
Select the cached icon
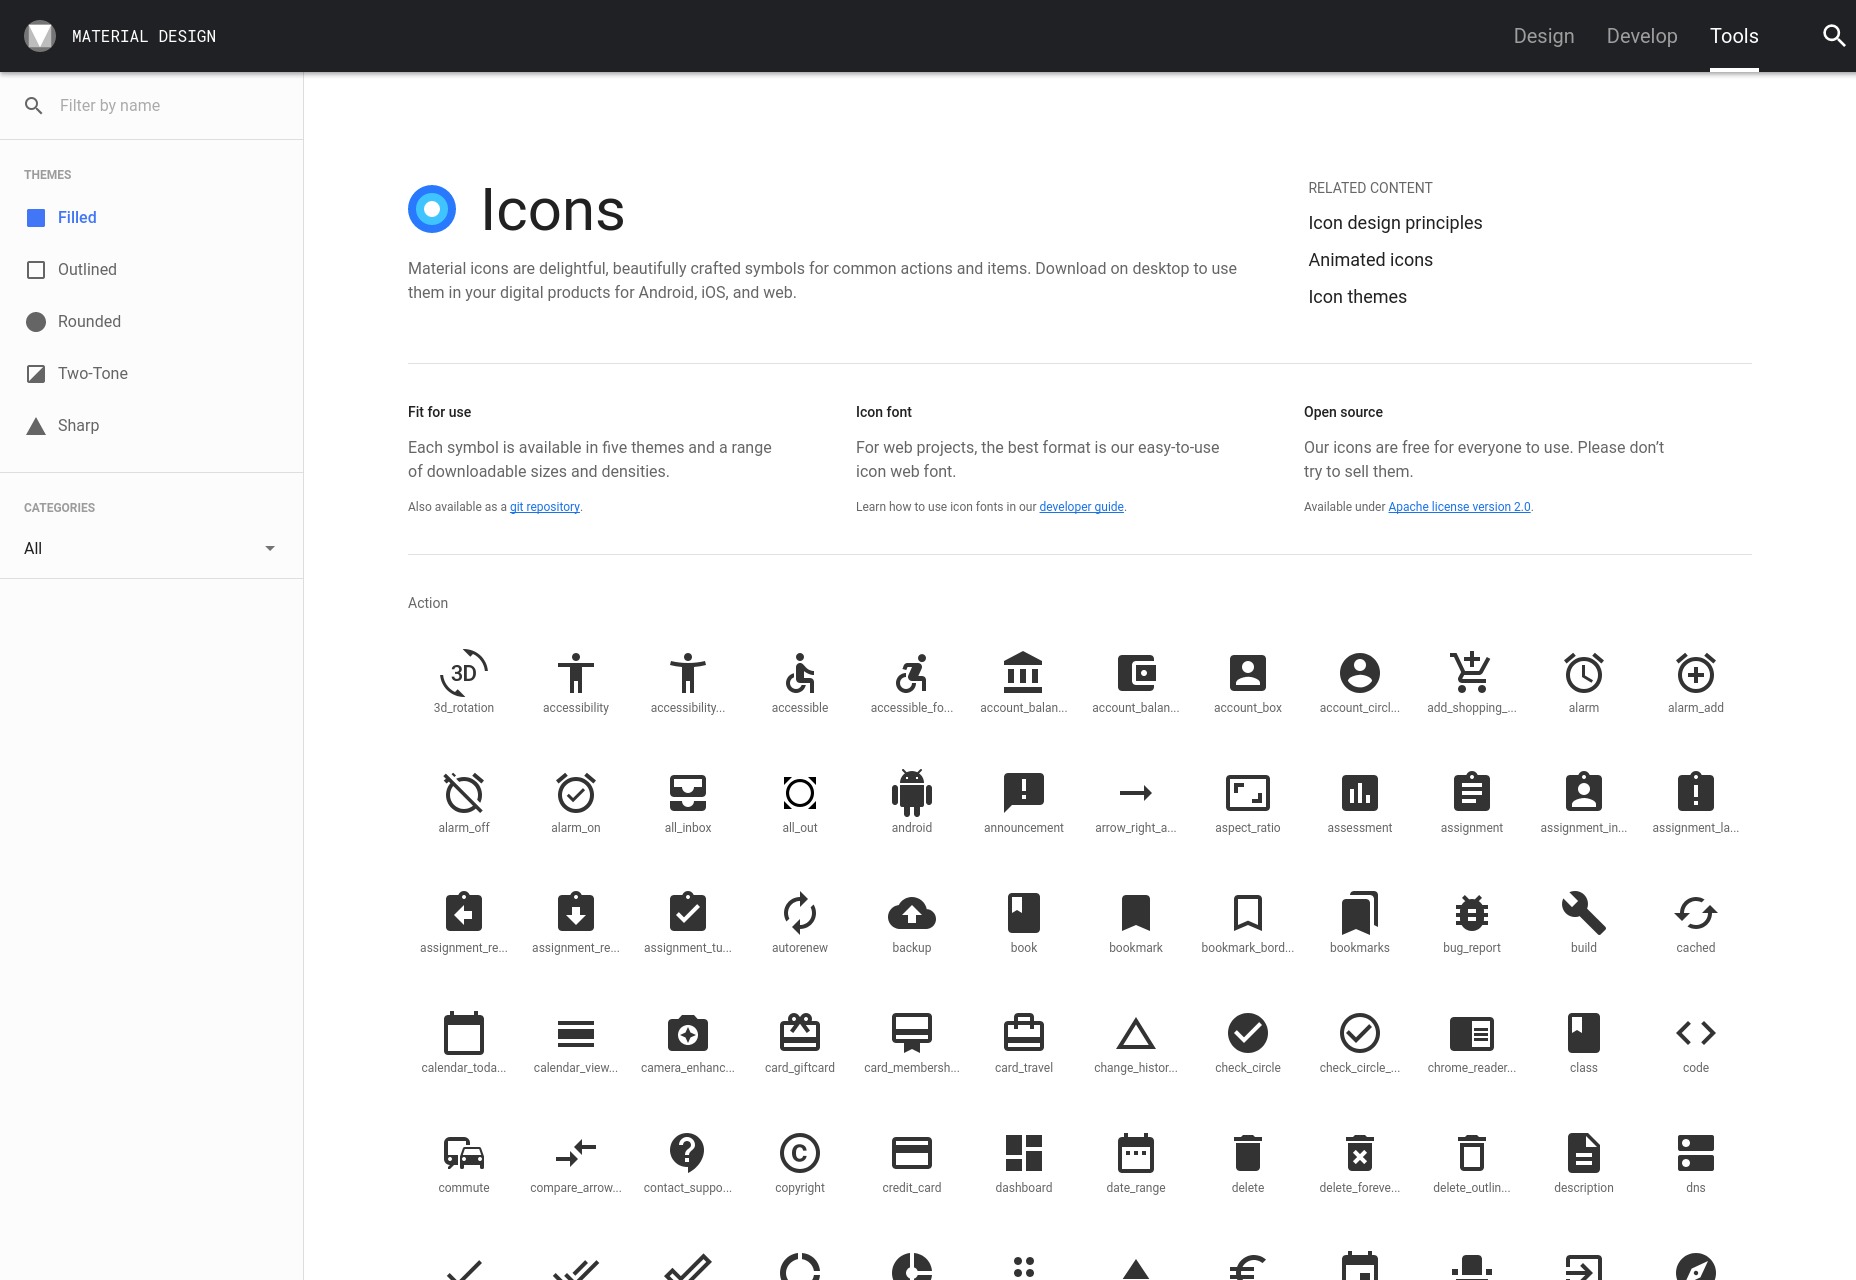[1696, 913]
